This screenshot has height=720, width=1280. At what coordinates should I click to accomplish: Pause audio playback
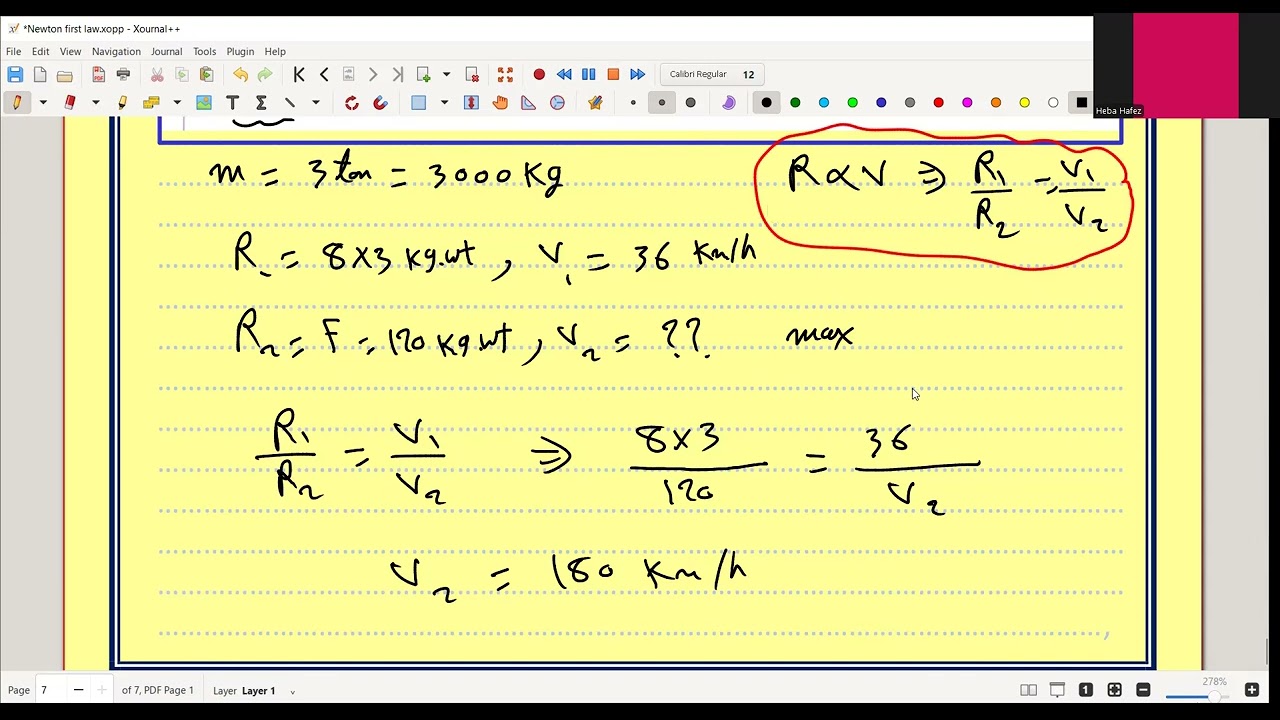[588, 74]
